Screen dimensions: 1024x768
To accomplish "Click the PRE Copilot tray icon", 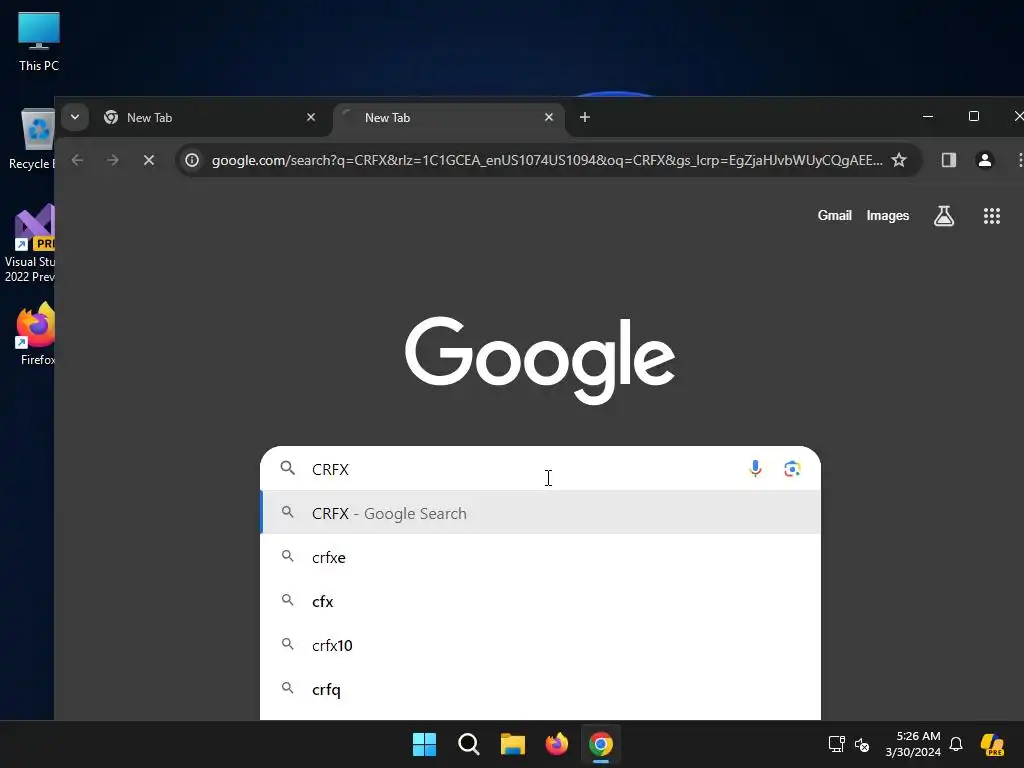I will pos(993,744).
